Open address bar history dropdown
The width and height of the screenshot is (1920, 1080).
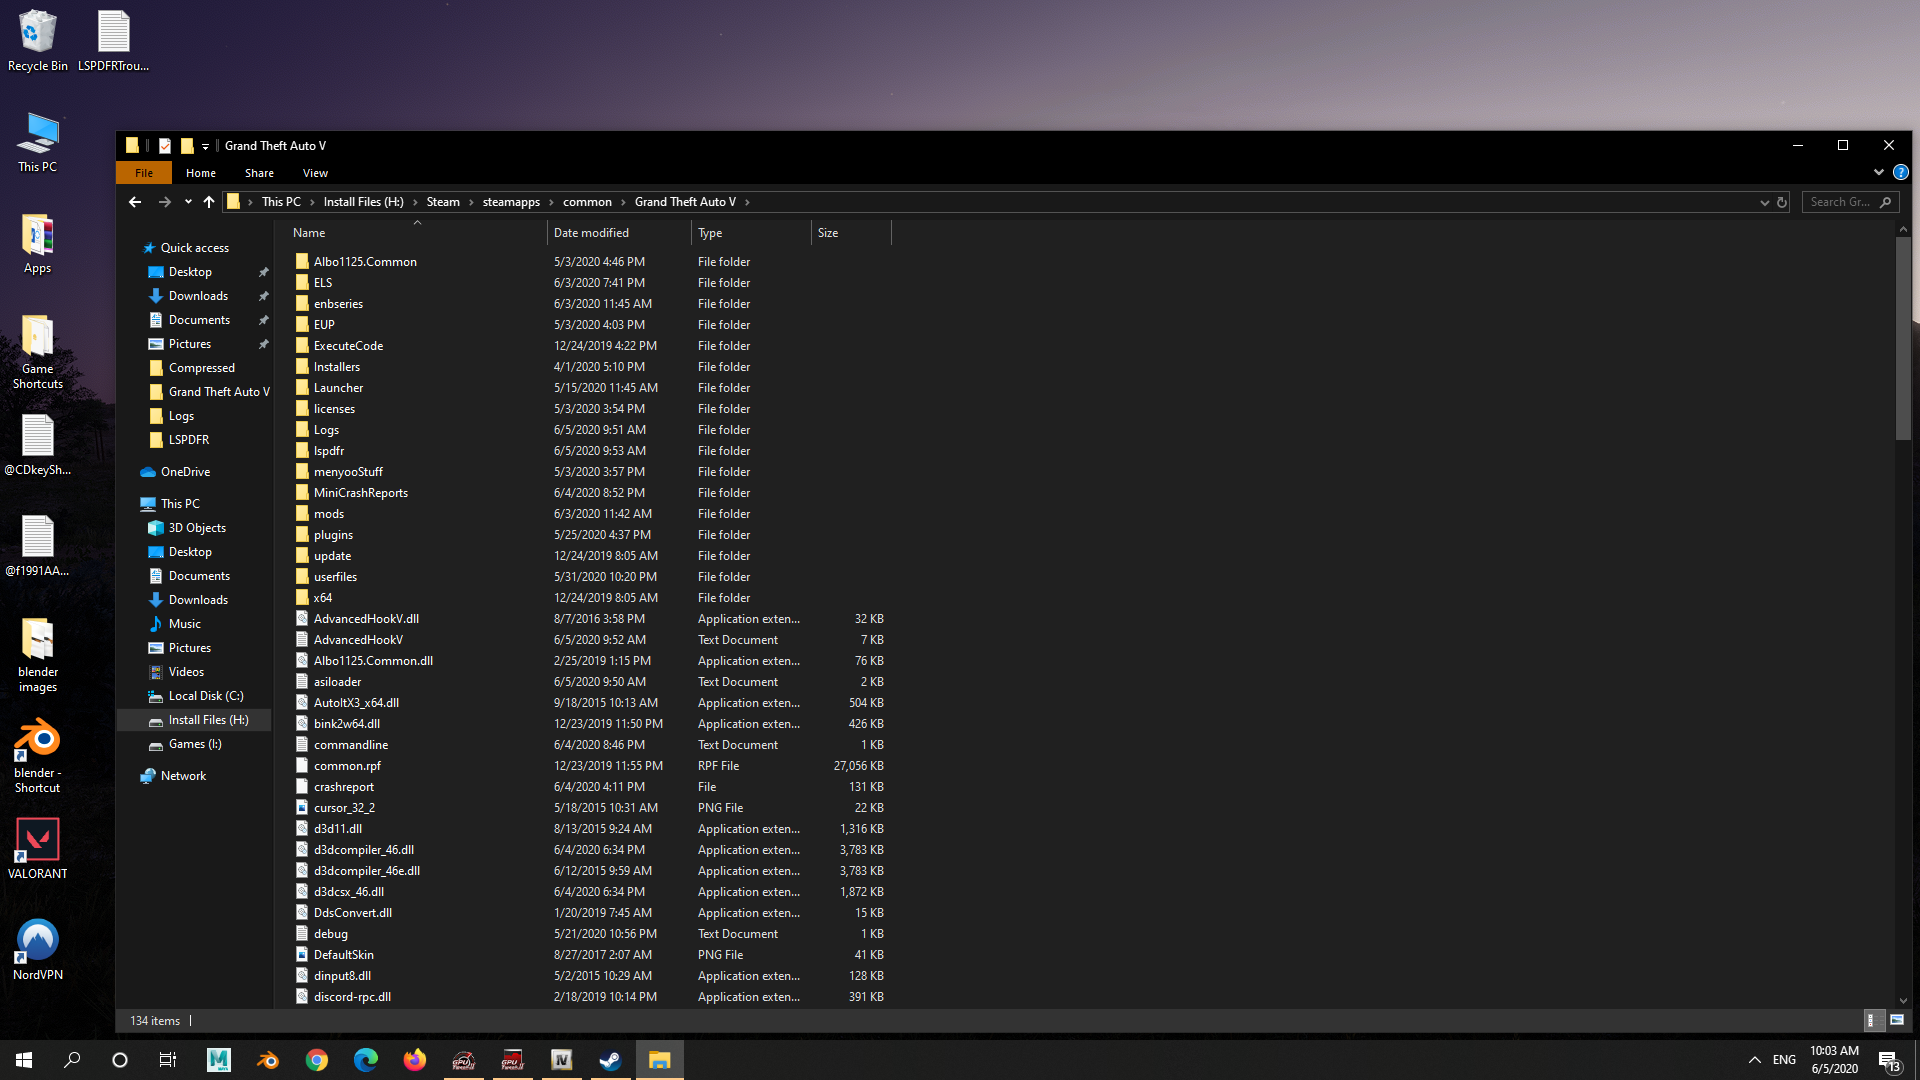pos(1764,202)
